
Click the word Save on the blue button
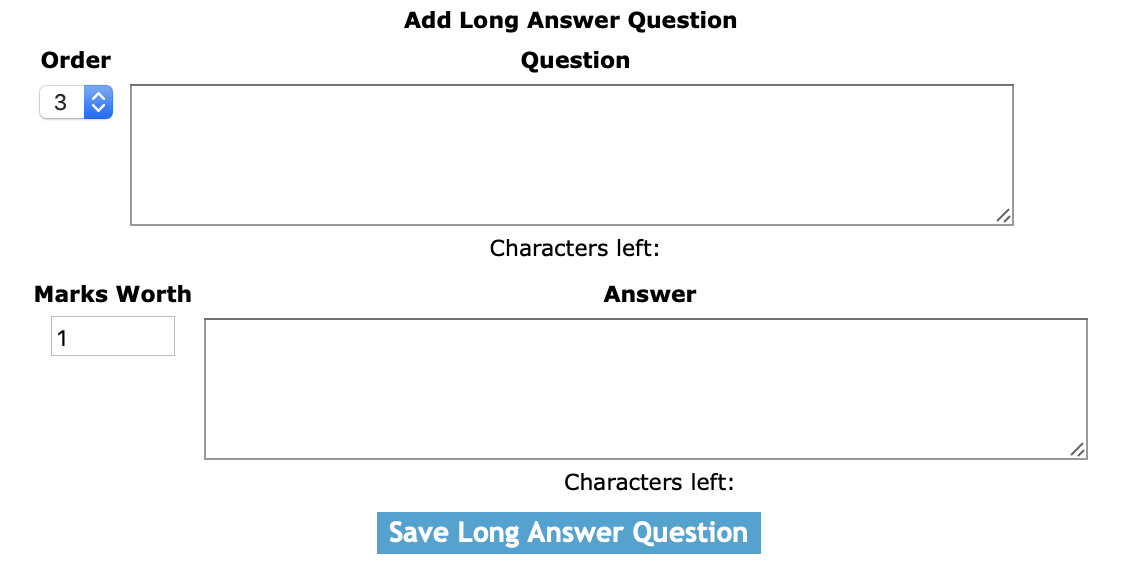[418, 532]
